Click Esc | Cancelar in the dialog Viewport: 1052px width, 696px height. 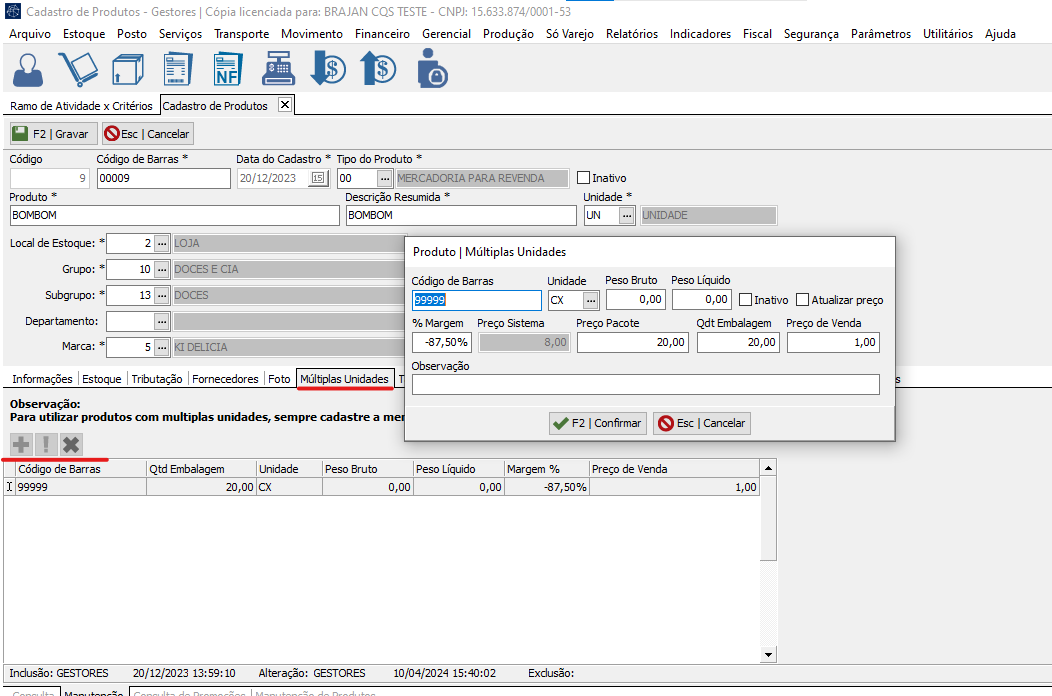[702, 423]
